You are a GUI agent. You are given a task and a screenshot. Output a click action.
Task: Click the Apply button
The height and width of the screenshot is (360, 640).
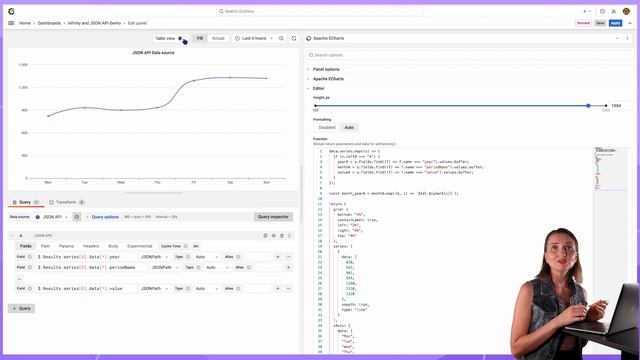[x=616, y=23]
